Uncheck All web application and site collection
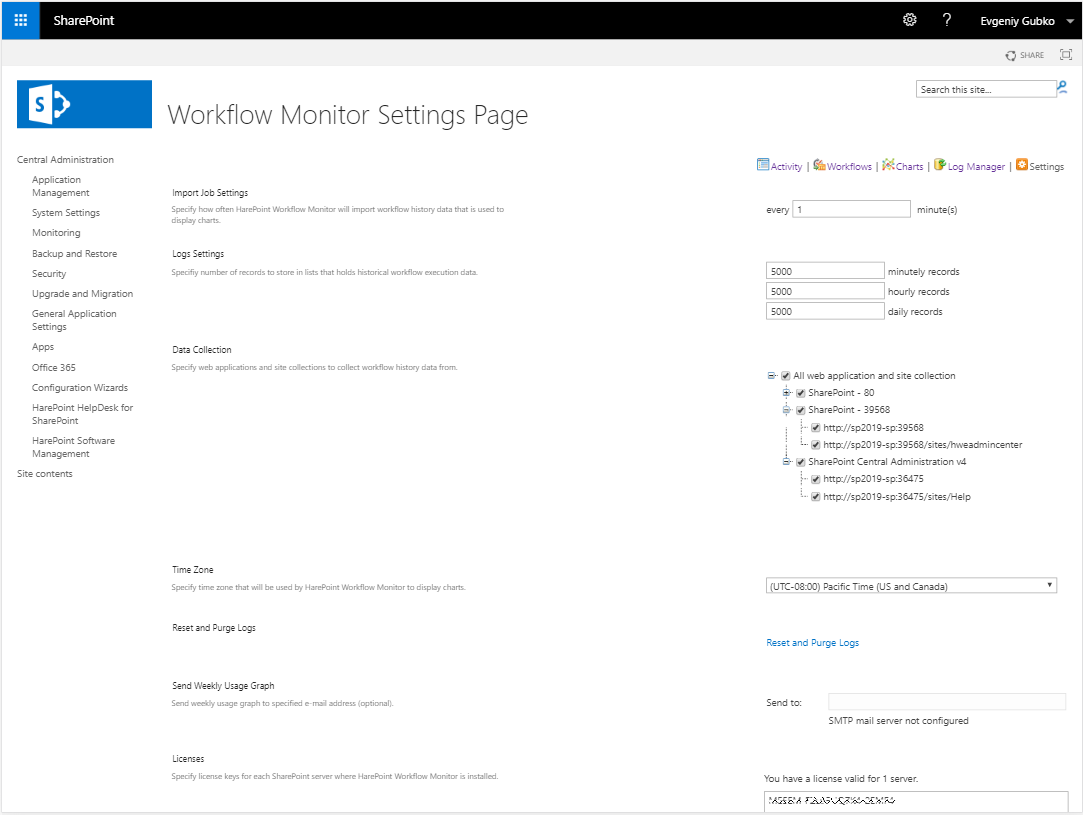This screenshot has width=1083, height=815. (x=786, y=376)
